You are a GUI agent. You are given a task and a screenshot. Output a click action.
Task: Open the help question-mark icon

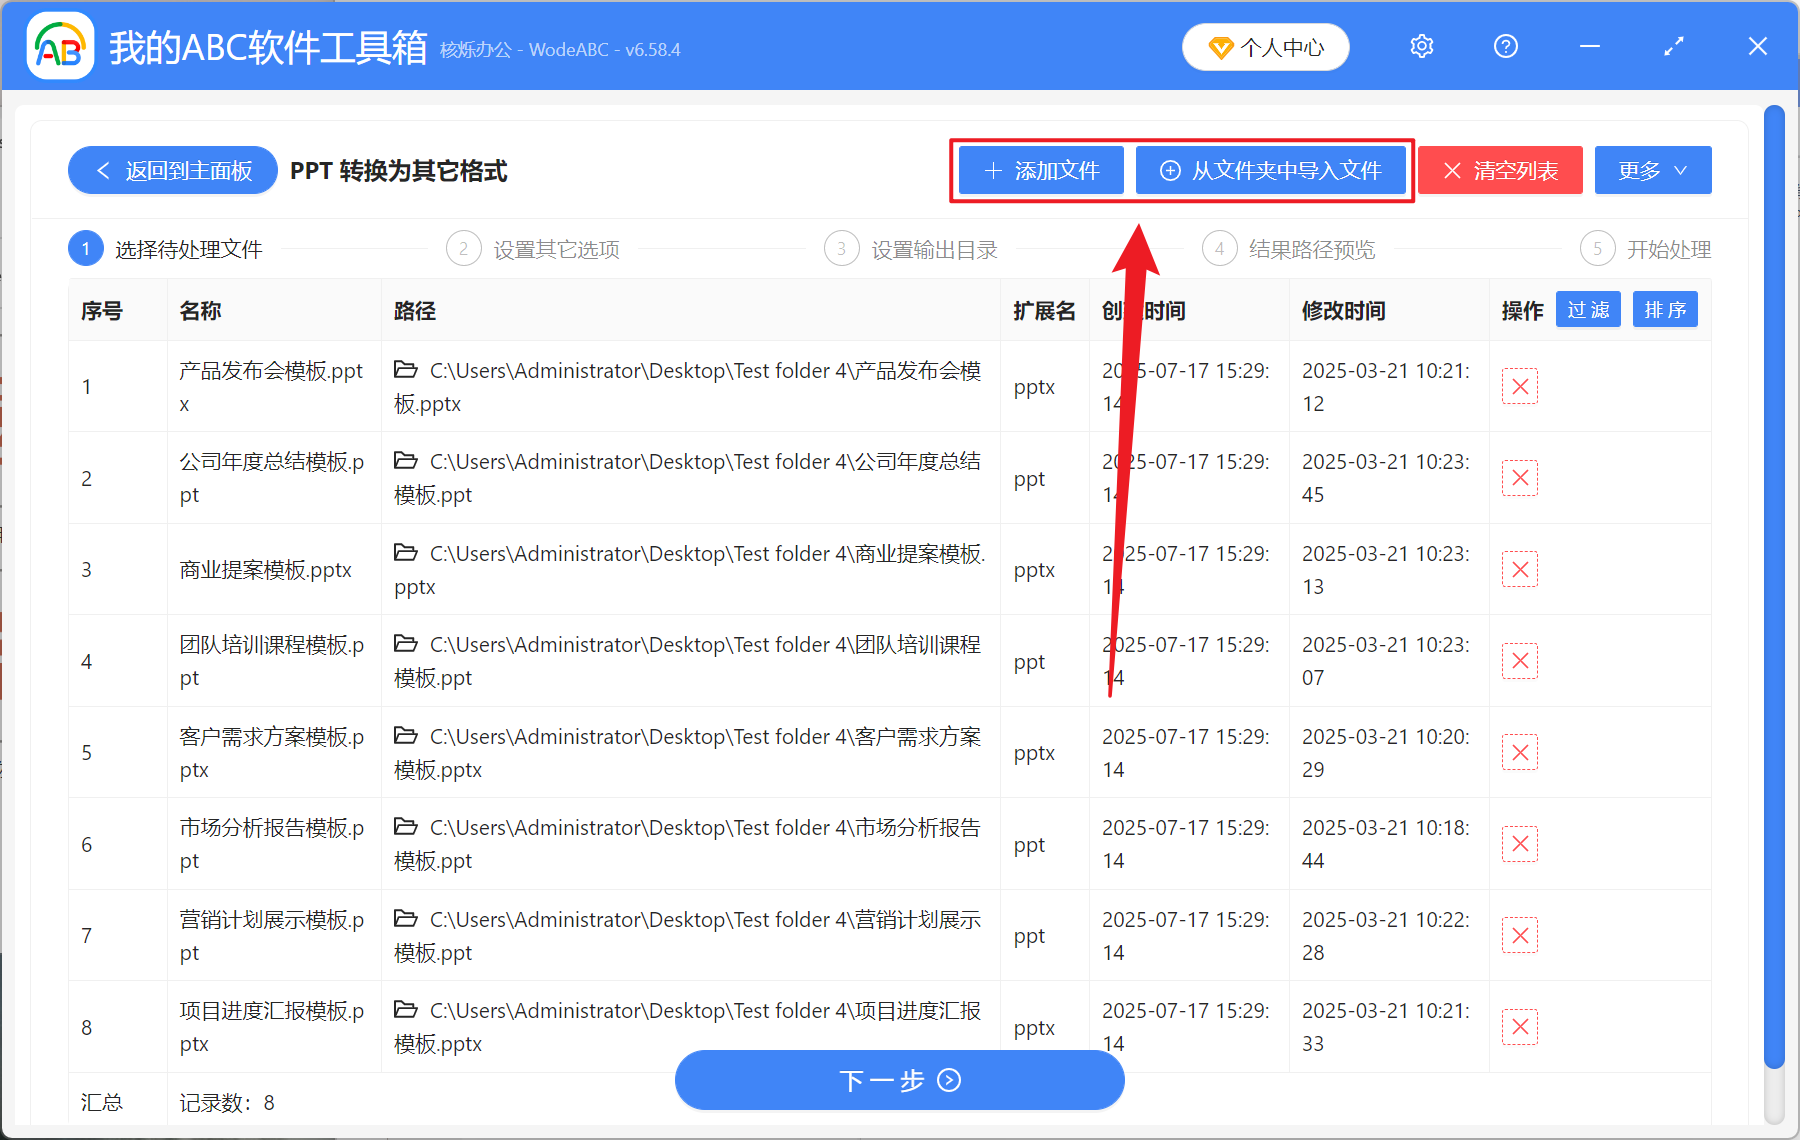[x=1505, y=46]
